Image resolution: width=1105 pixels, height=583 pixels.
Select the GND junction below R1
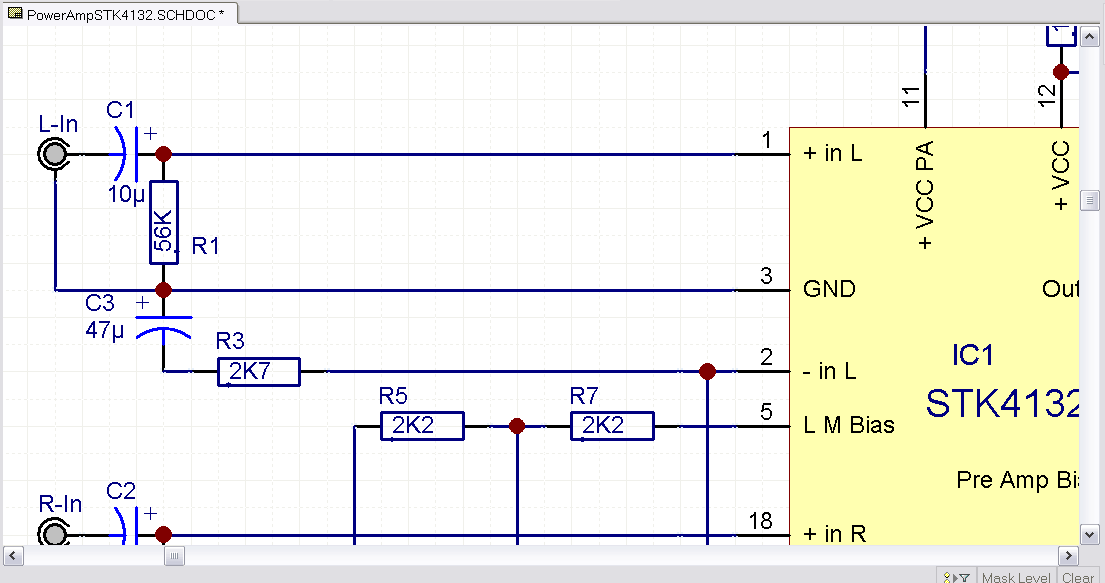coord(163,290)
